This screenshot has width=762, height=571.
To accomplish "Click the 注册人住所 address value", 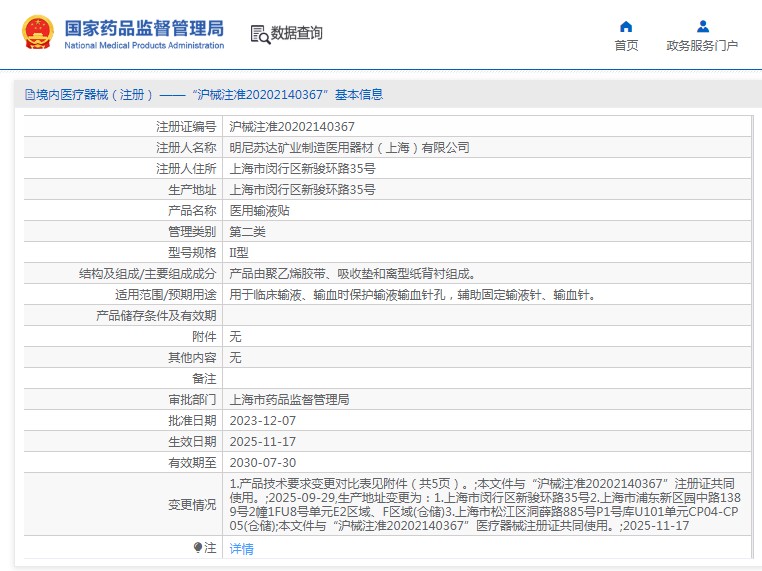I will tap(302, 169).
